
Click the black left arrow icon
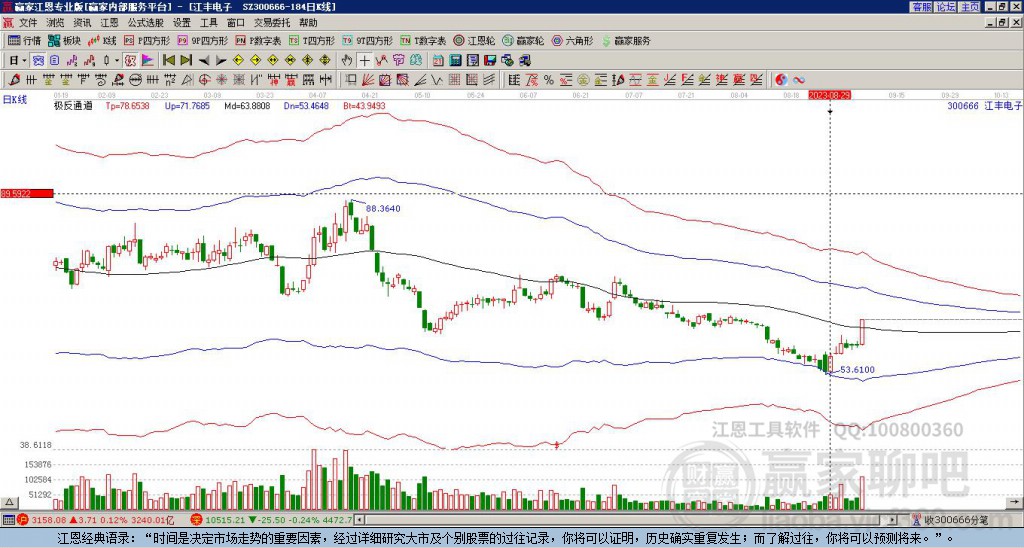tap(204, 61)
